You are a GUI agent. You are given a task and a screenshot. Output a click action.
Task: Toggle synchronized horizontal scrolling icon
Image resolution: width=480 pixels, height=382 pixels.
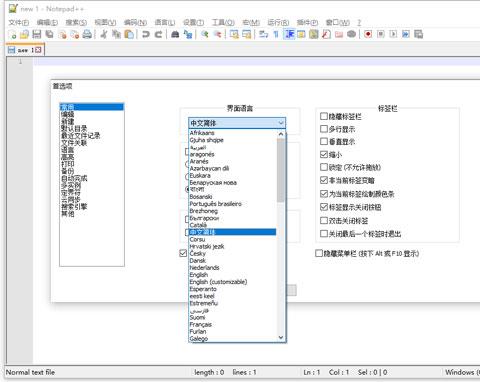pos(247,34)
